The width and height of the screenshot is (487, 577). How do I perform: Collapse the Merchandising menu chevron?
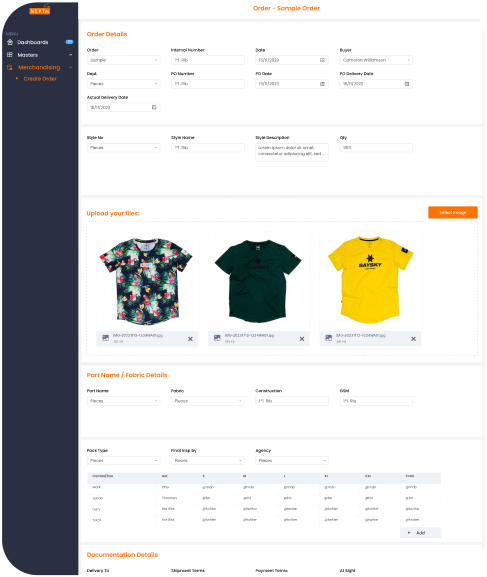coord(70,67)
